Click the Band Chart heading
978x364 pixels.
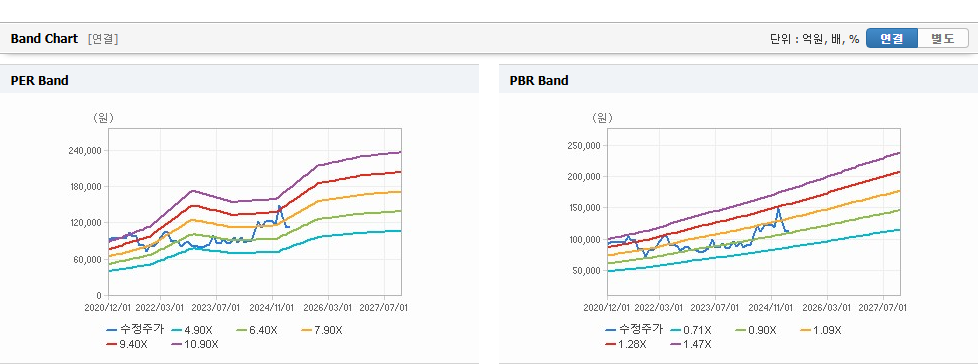click(x=44, y=39)
